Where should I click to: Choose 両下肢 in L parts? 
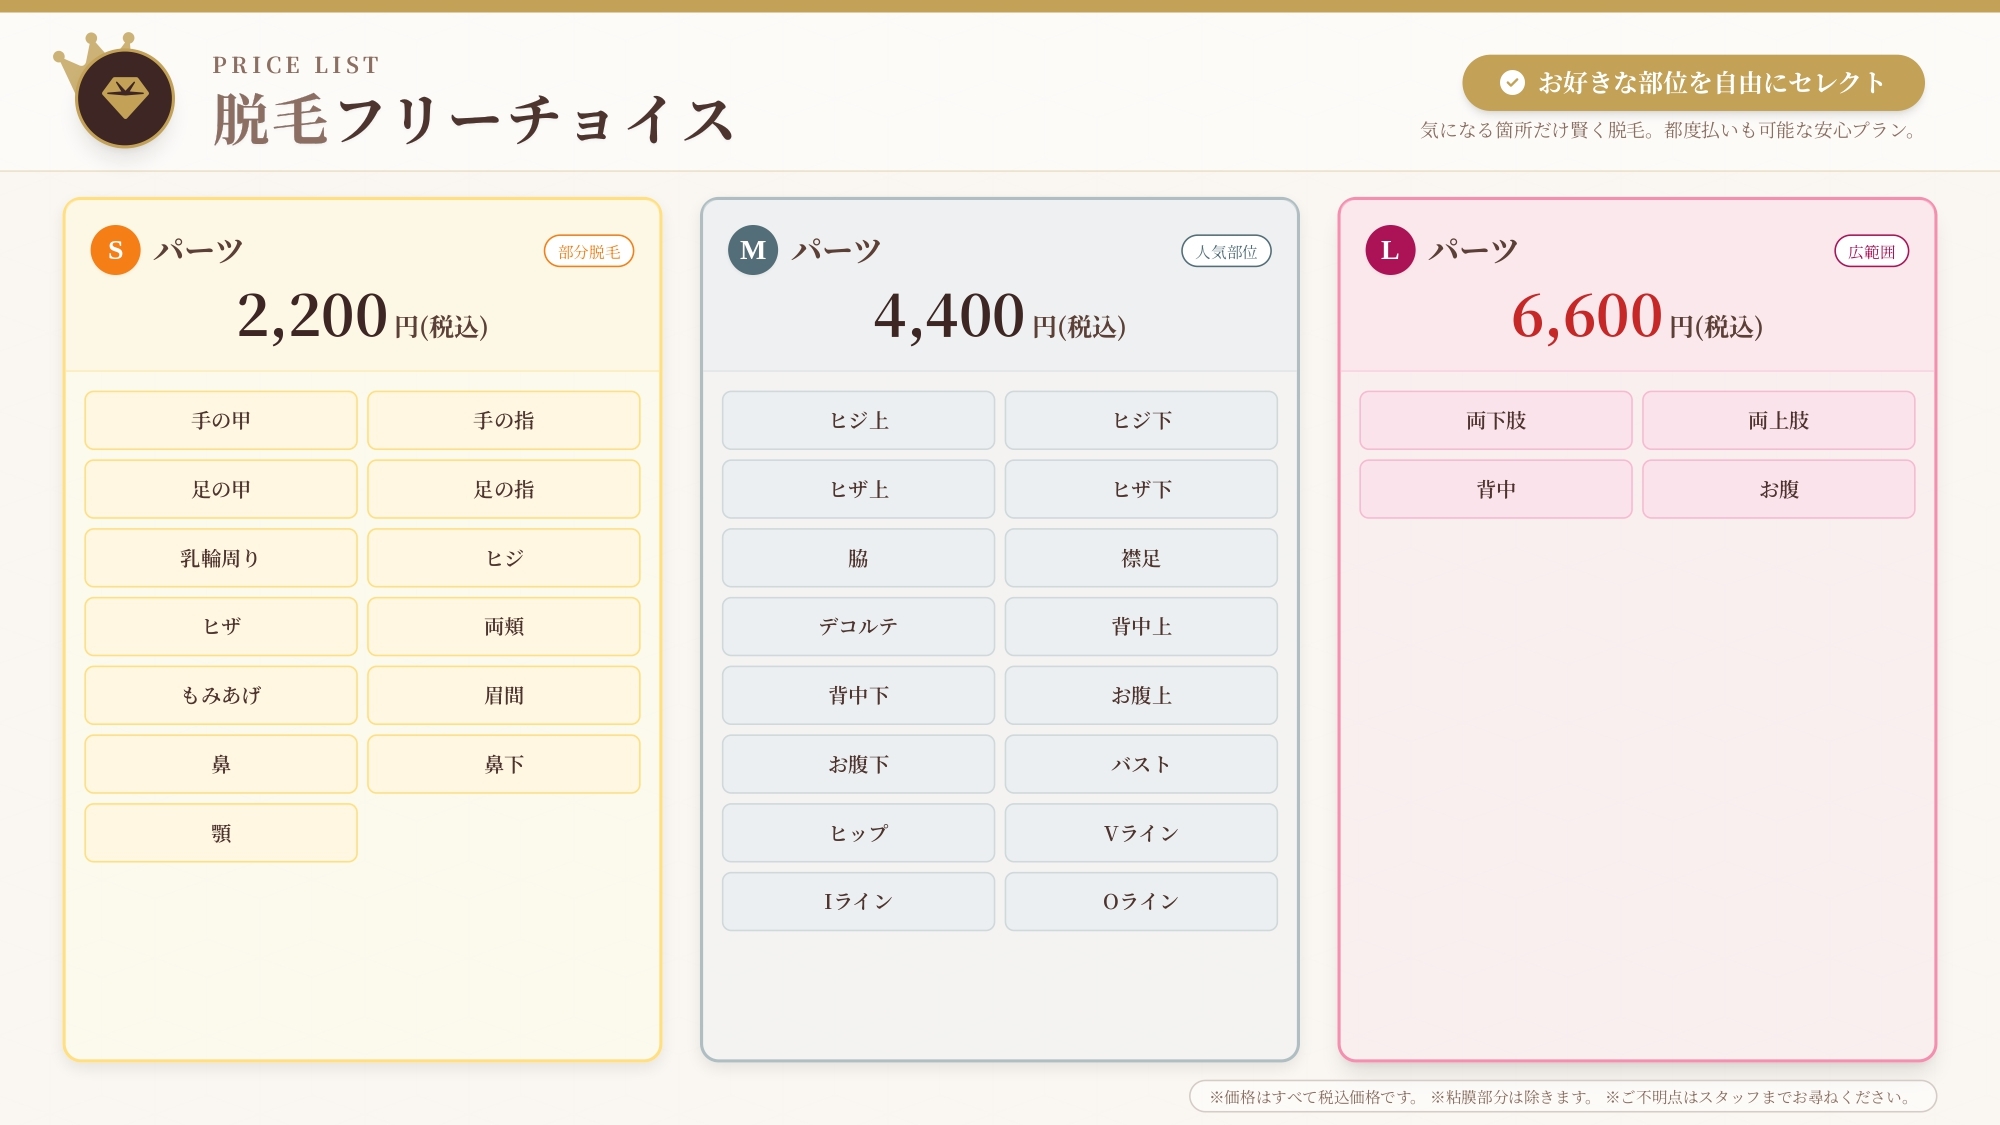(x=1495, y=421)
